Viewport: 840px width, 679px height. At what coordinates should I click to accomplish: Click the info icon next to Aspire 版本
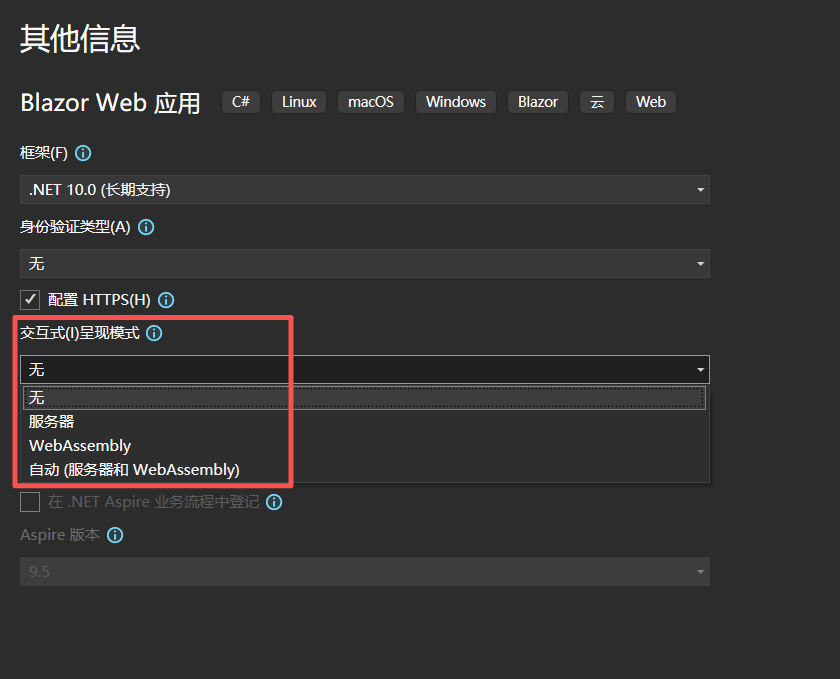tap(115, 535)
